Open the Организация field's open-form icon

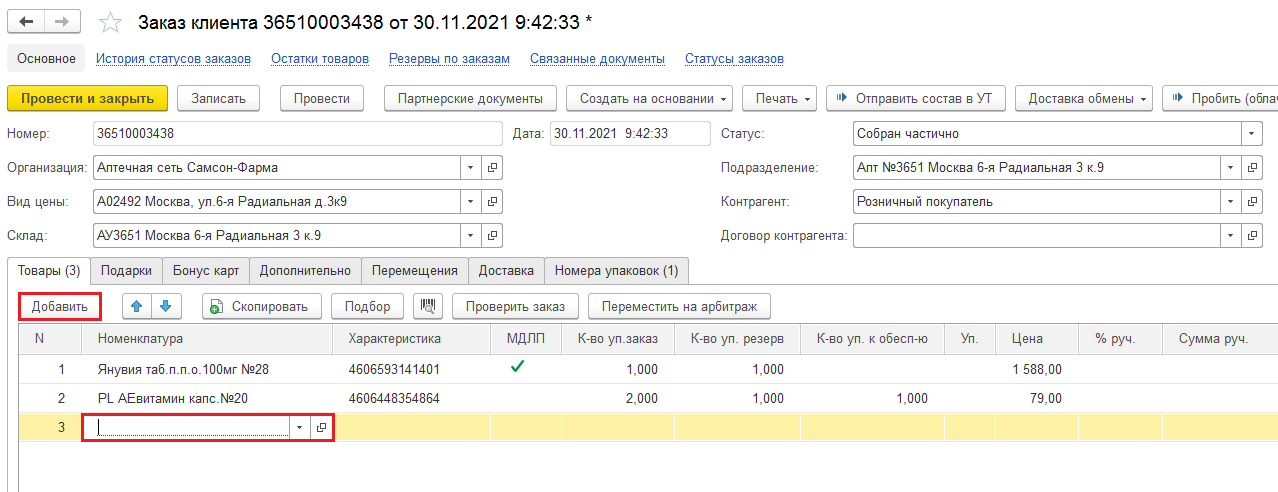pyautogui.click(x=492, y=168)
